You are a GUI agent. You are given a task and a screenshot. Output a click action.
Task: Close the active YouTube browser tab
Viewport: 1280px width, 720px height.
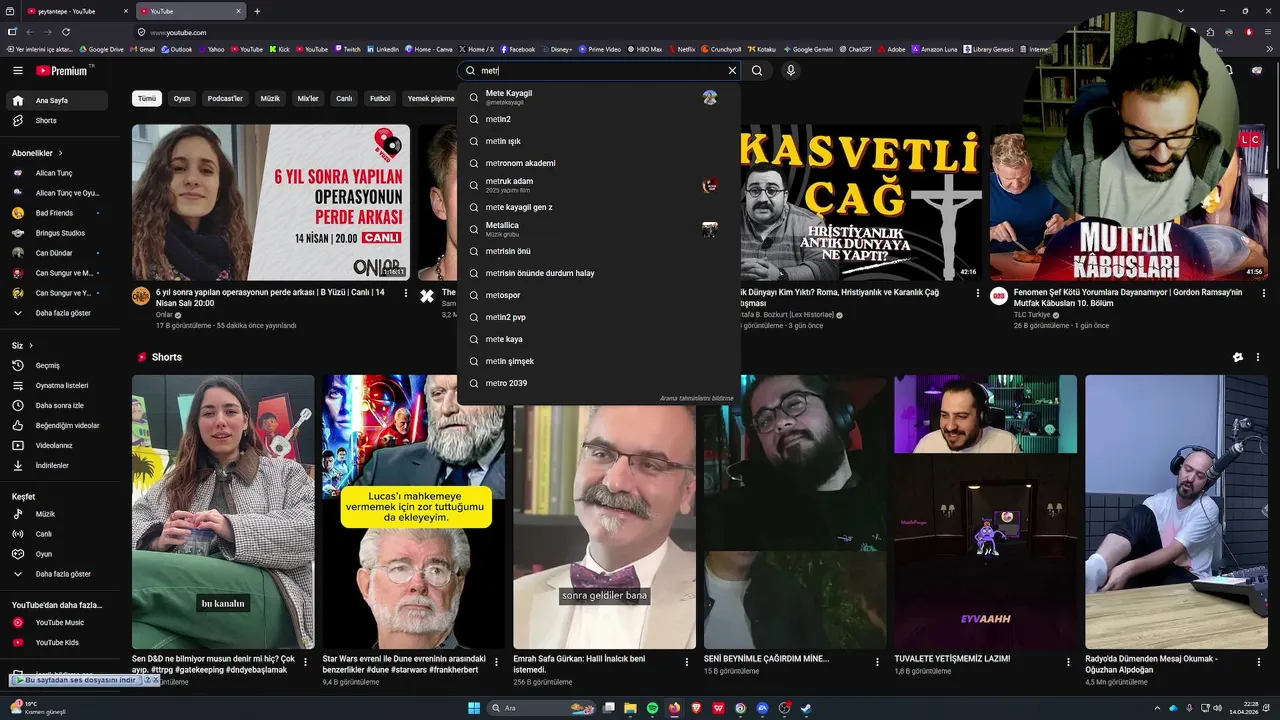point(239,11)
